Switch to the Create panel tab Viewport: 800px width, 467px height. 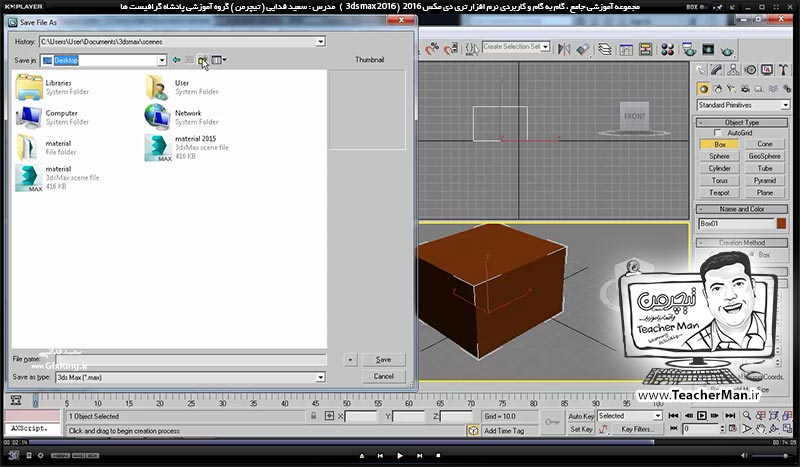click(x=701, y=69)
